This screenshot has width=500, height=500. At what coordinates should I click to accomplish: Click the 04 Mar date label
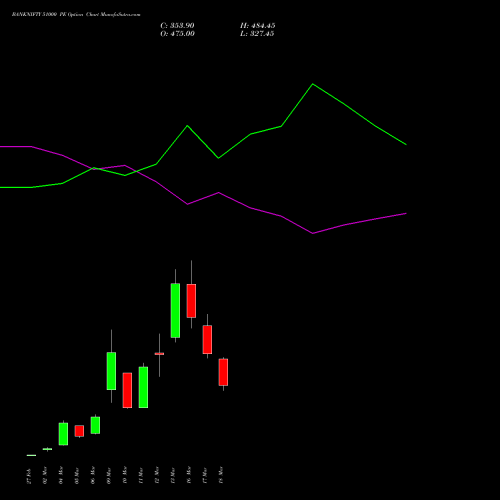61,476
